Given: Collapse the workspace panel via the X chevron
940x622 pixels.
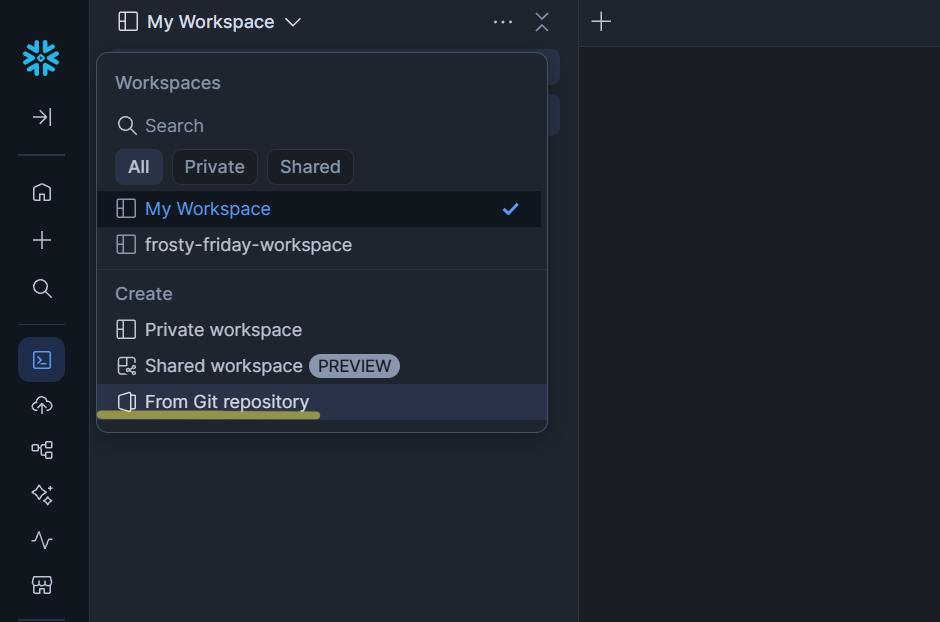Looking at the screenshot, I should 542,21.
